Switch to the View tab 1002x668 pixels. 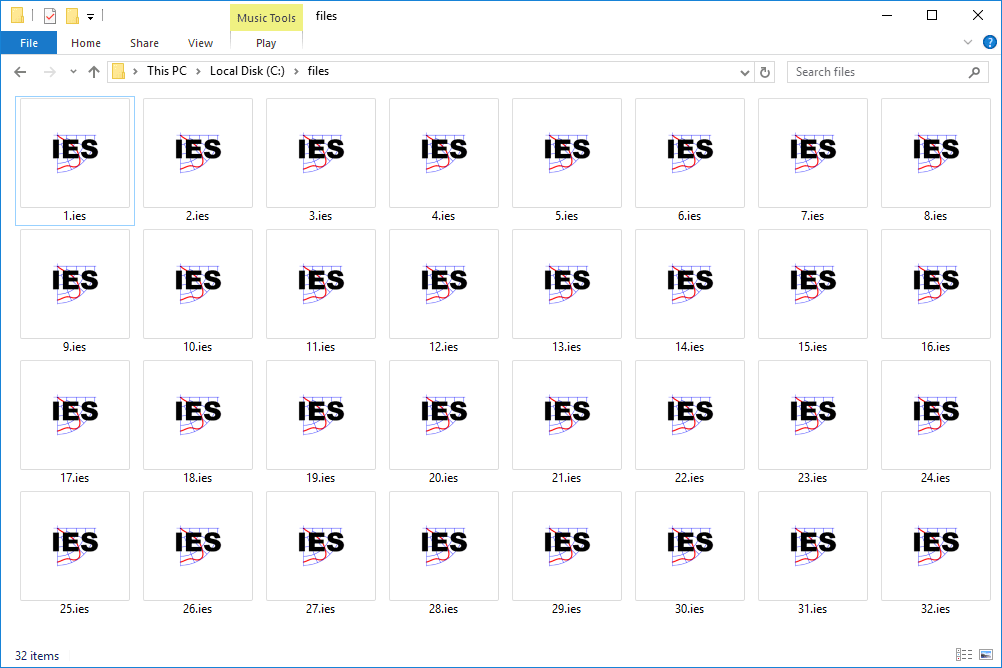pos(200,43)
